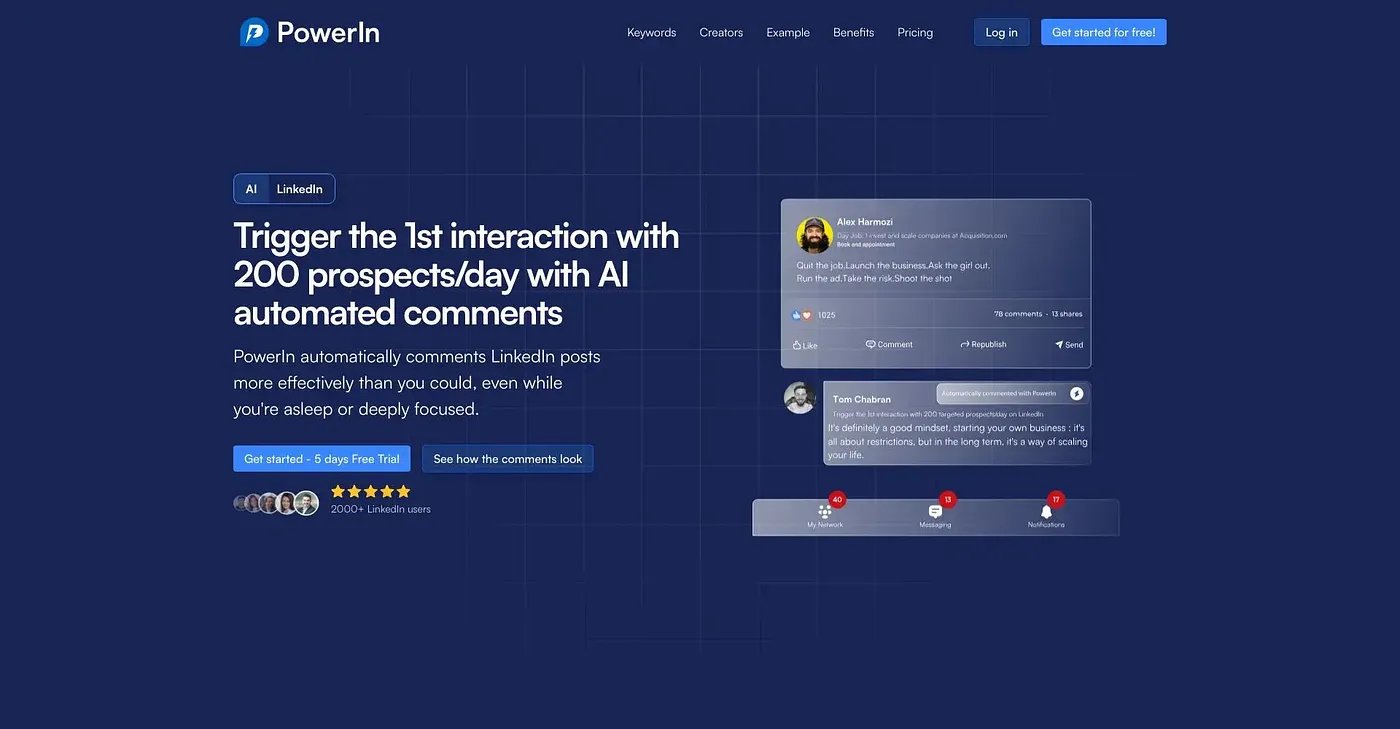Image resolution: width=1400 pixels, height=729 pixels.
Task: Click the PowerIn automatically comments description paragraph
Action: pos(417,383)
